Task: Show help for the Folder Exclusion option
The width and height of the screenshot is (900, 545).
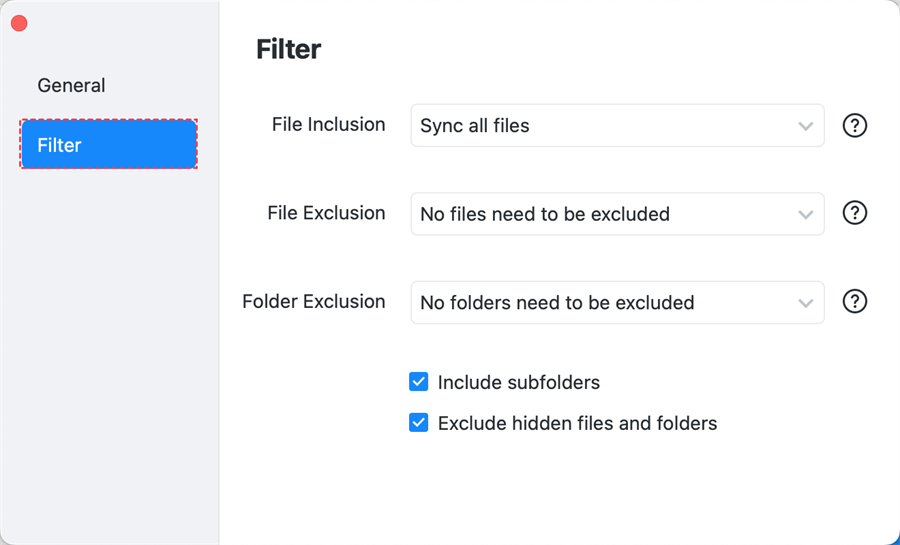Action: click(x=855, y=302)
